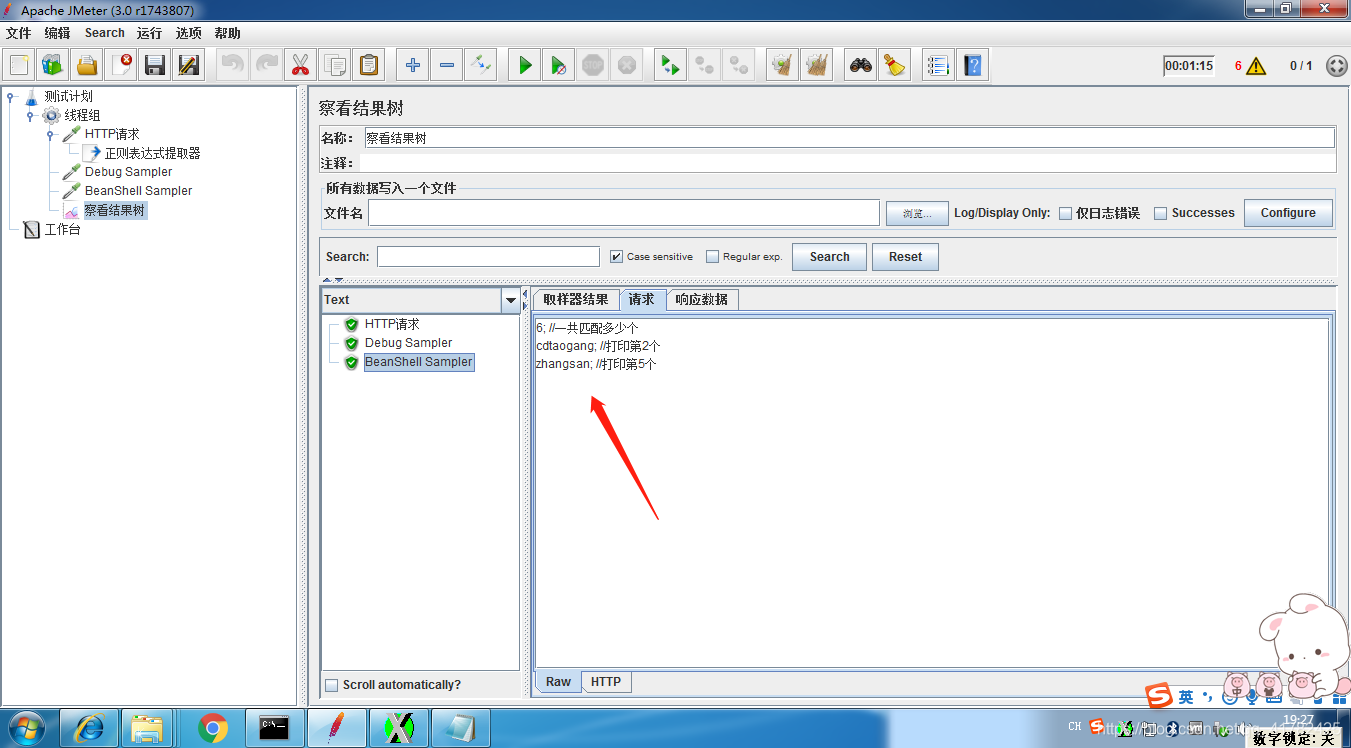Screen dimensions: 1351x748
Task: Click the Configure button
Action: click(x=1288, y=213)
